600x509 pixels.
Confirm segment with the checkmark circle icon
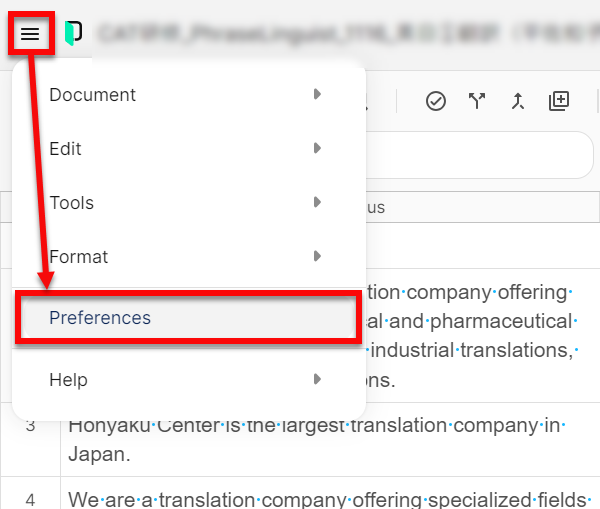coord(436,101)
